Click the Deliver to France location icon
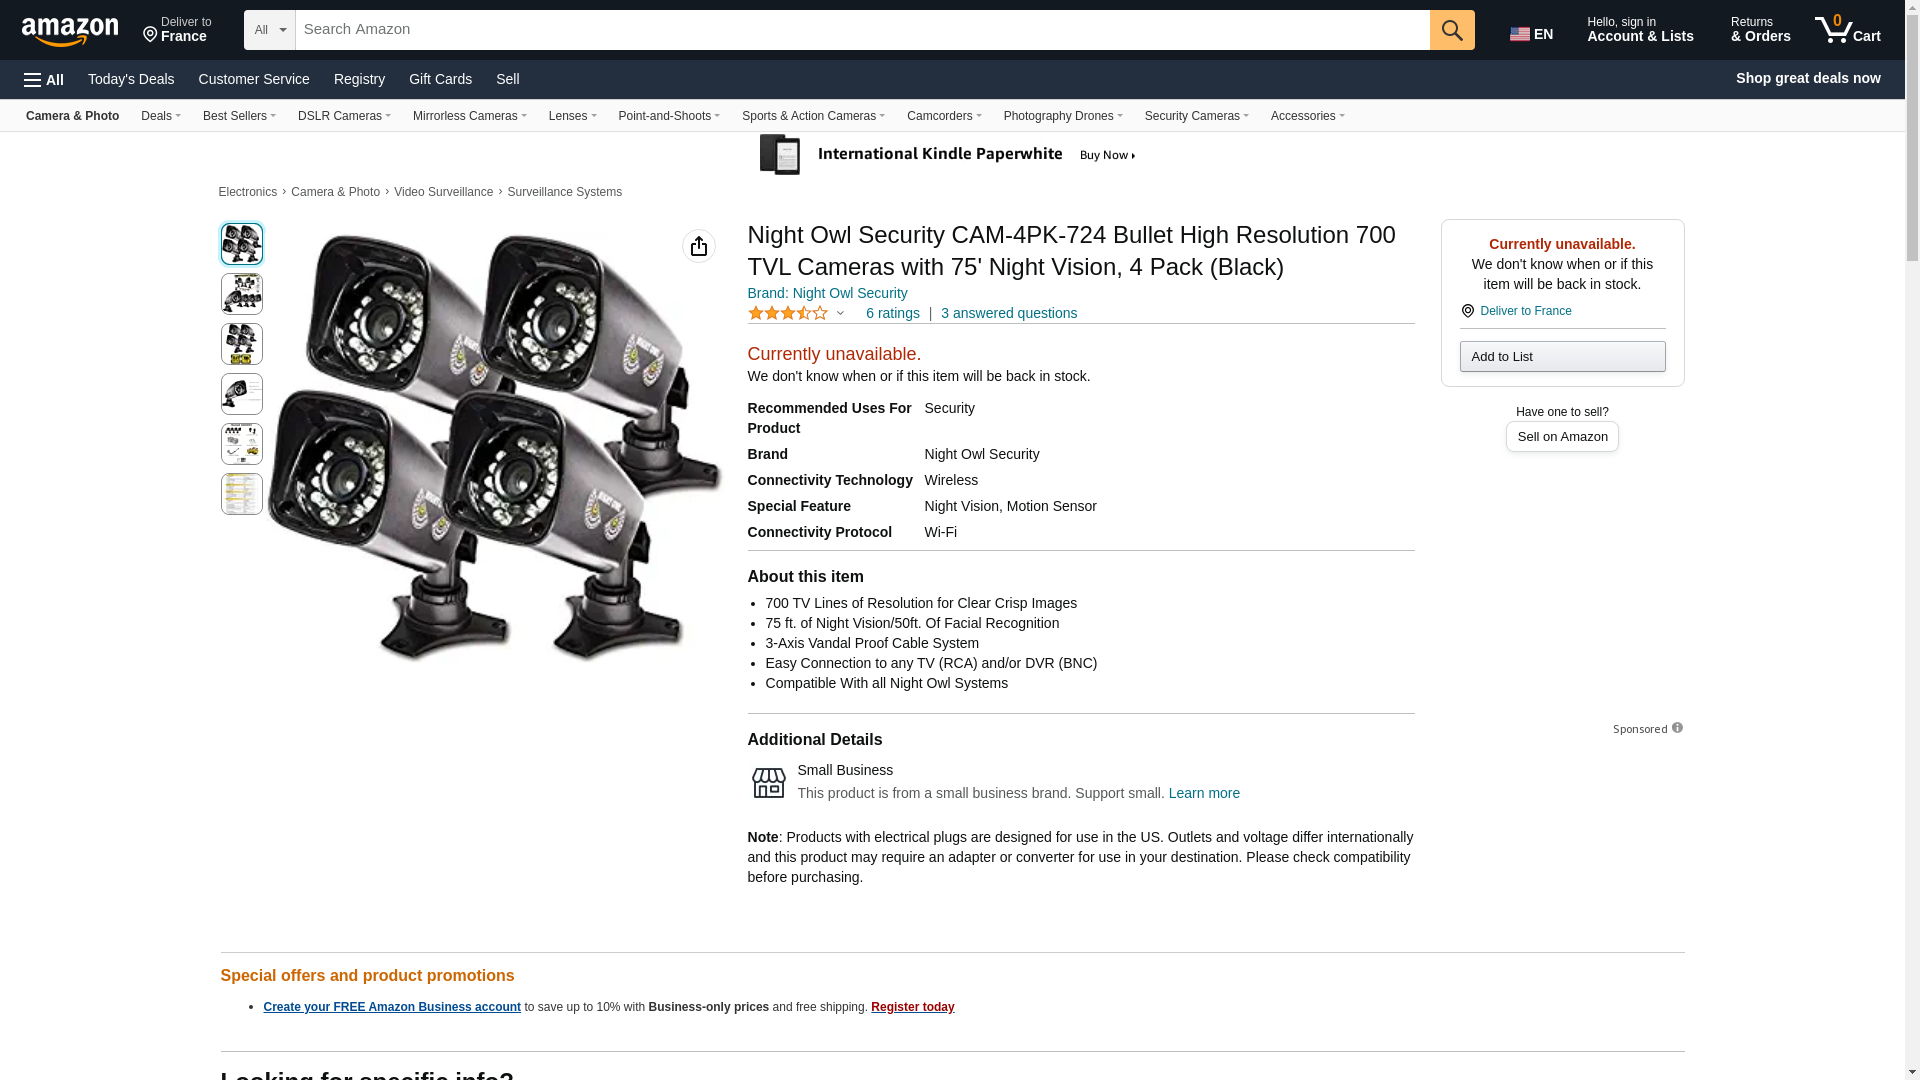 [x=151, y=36]
